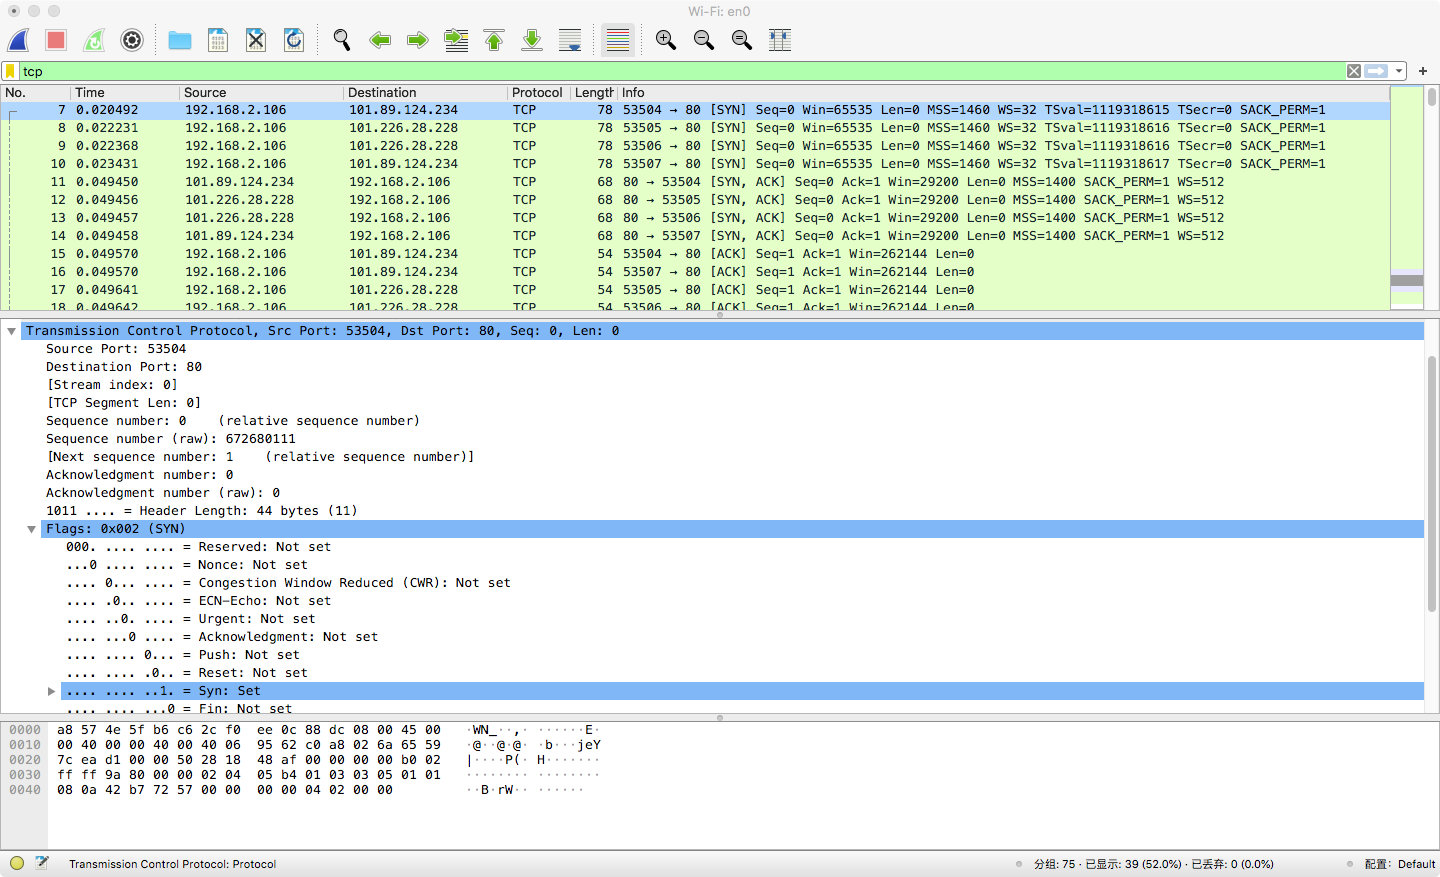Select packet 11 SYN, ACK row

click(695, 182)
